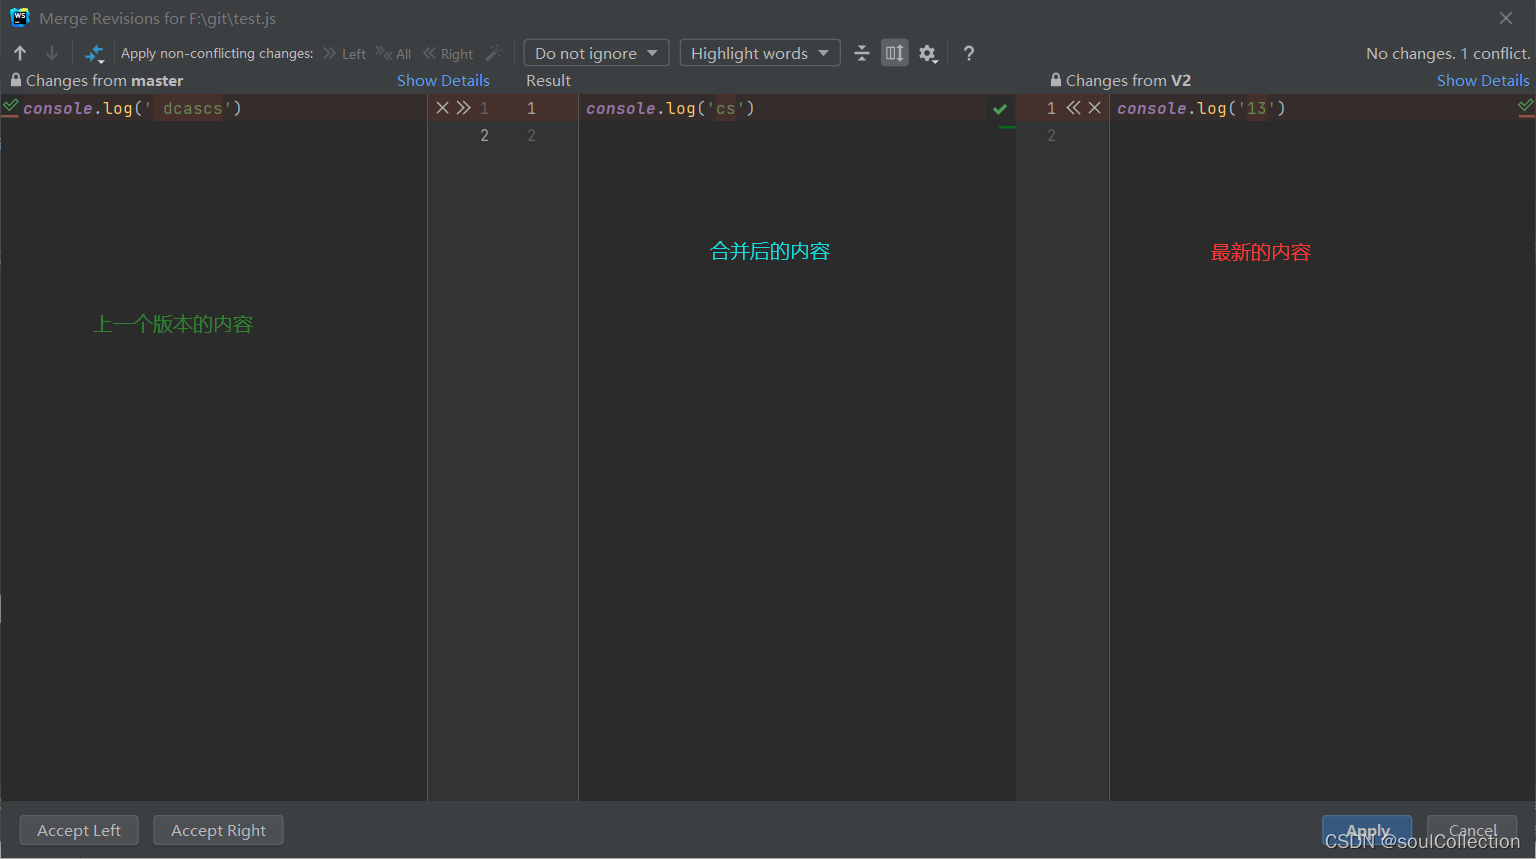Click the compare contents arrows icon
The width and height of the screenshot is (1536, 859).
point(95,53)
